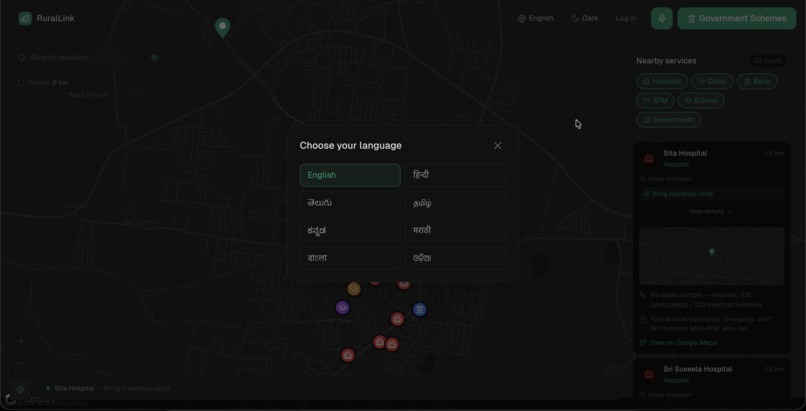Click the 1.6 km distance on Sri Suseela

tap(774, 369)
